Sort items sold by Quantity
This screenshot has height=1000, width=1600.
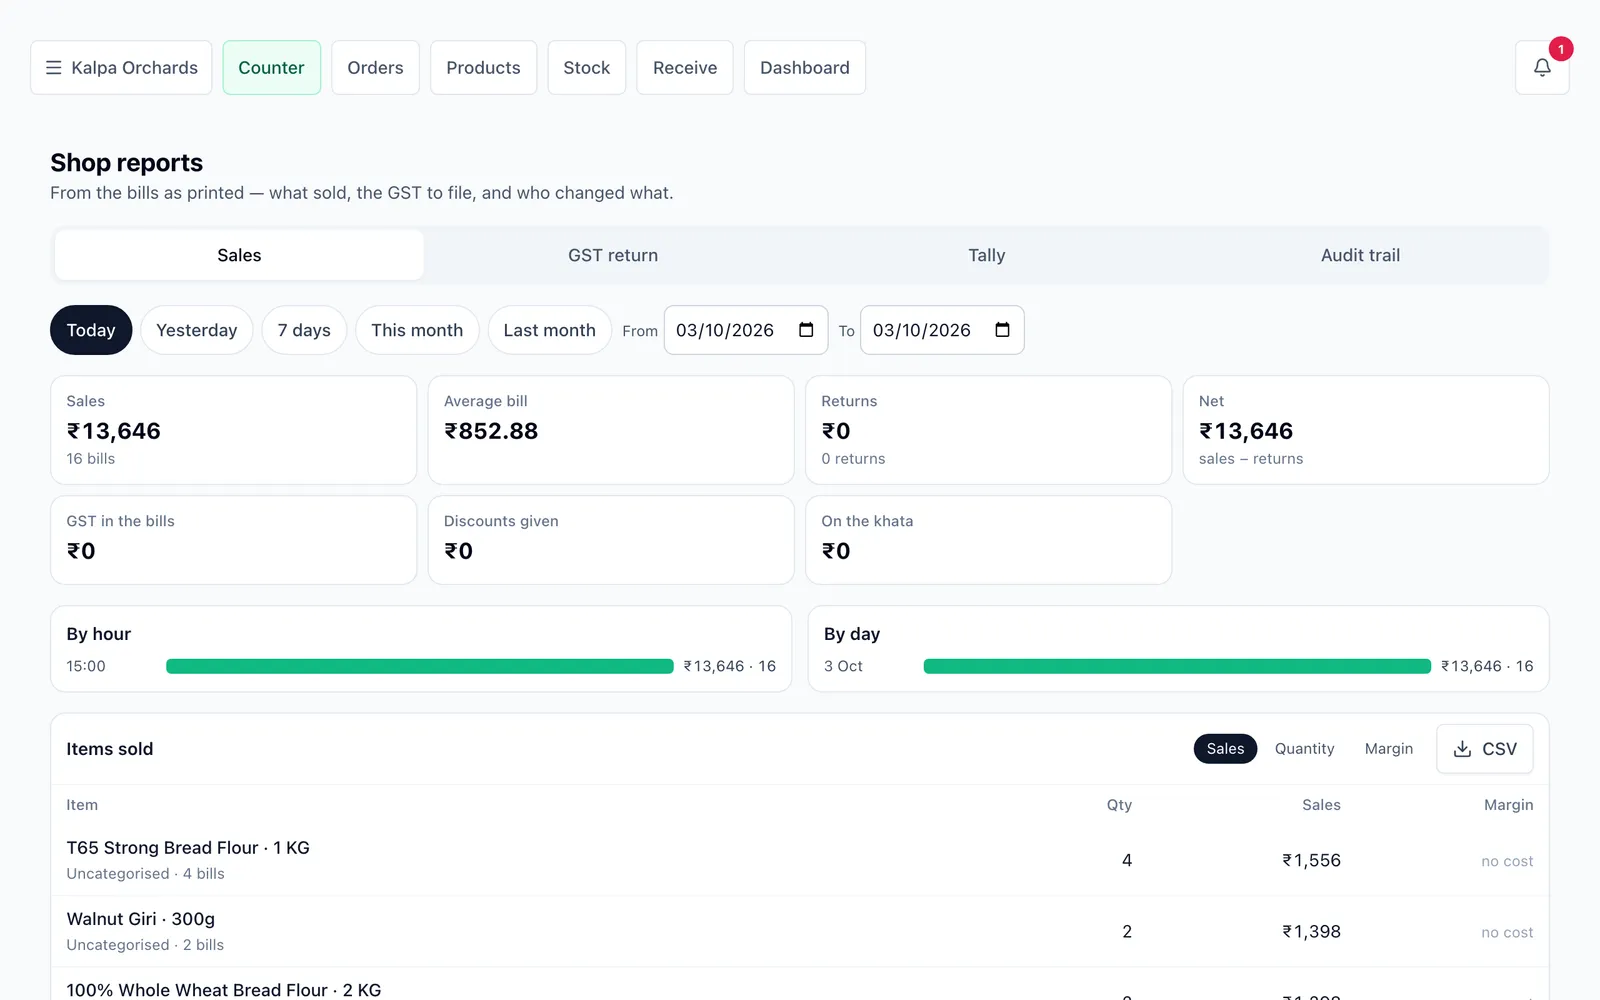(x=1304, y=749)
